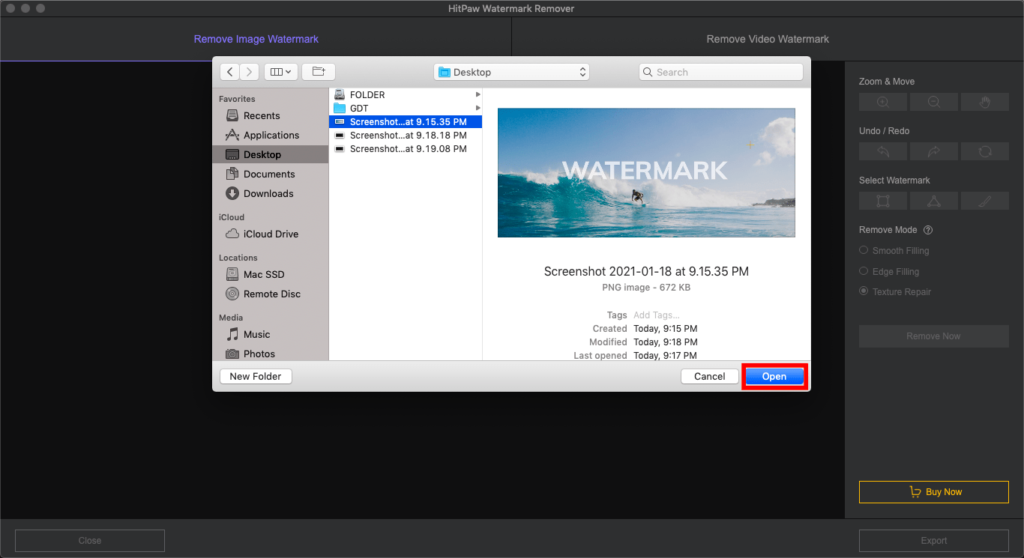Open Photos under Media
1024x558 pixels.
click(x=270, y=353)
